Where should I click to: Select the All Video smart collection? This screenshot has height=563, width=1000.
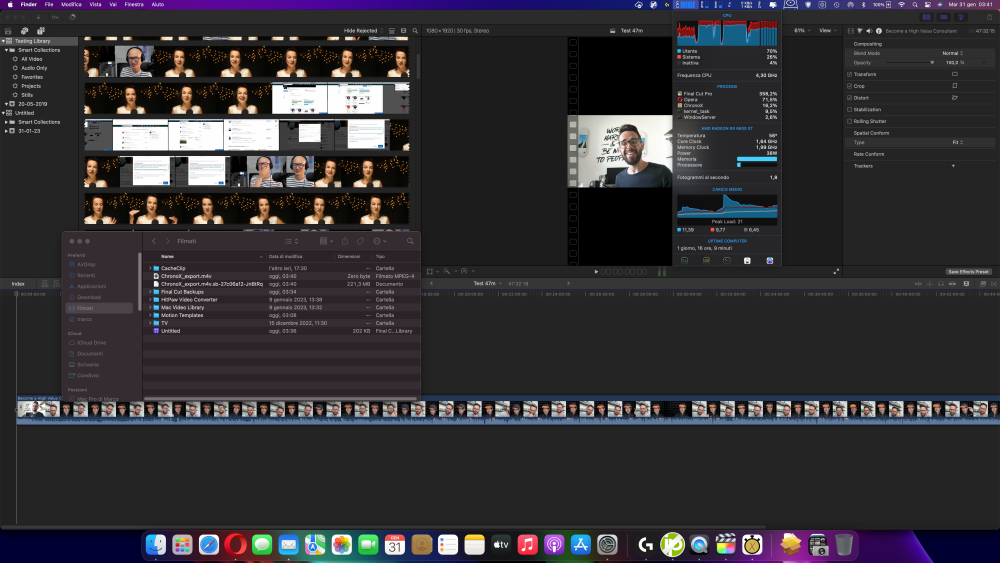(31, 59)
